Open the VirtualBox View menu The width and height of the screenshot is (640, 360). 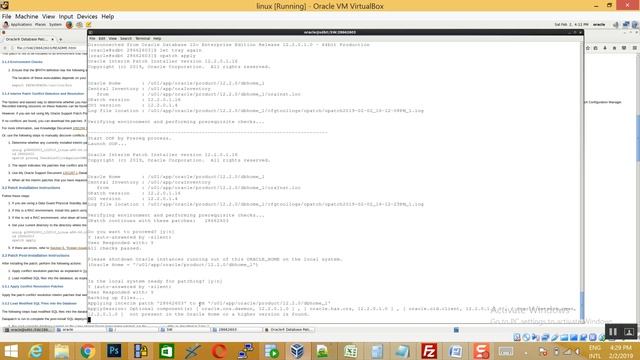coord(48,16)
